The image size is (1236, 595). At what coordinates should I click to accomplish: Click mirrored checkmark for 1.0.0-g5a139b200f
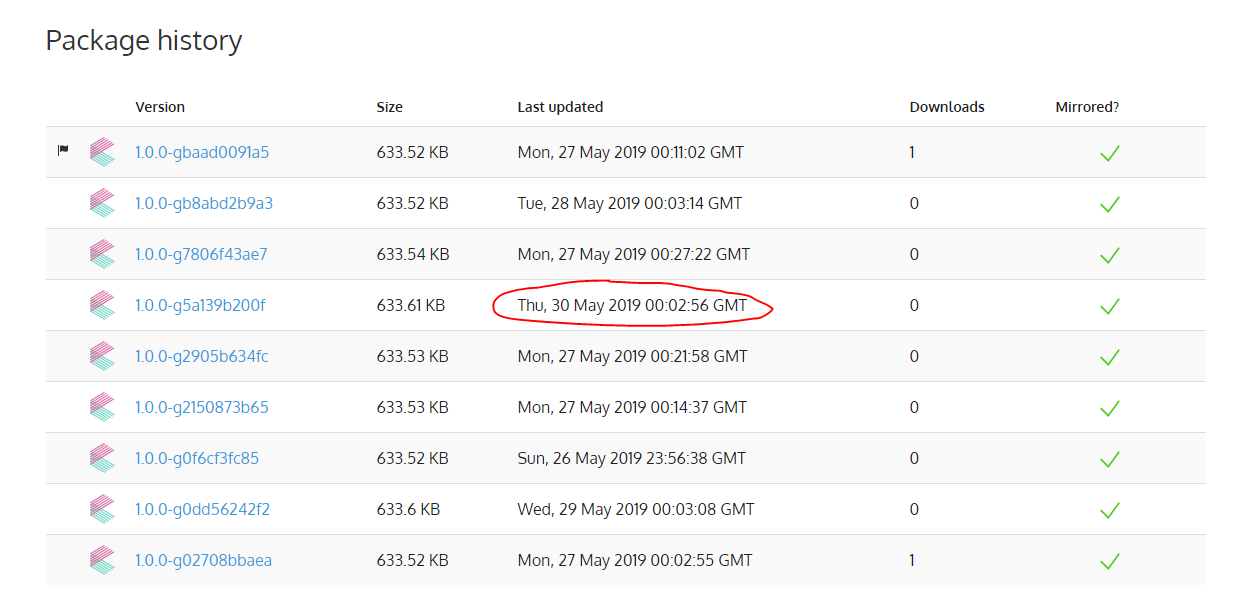point(1109,306)
